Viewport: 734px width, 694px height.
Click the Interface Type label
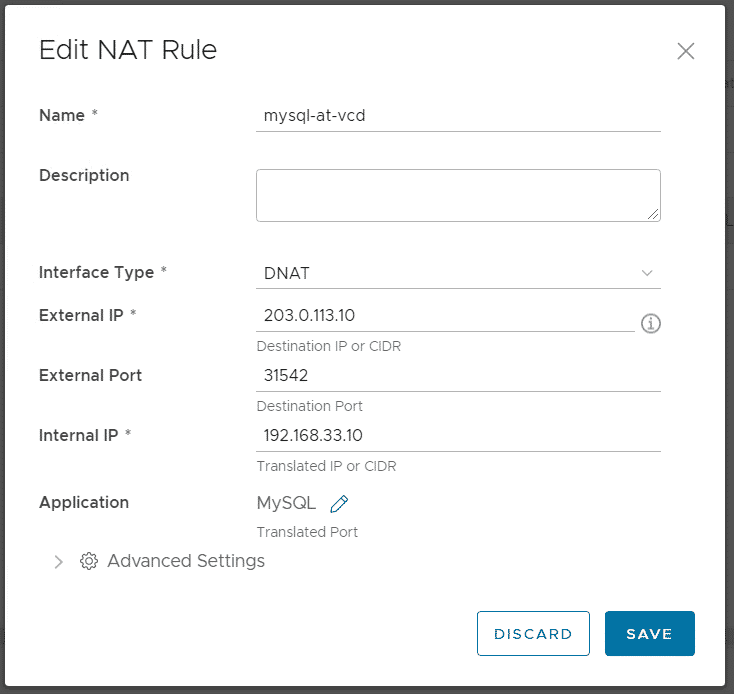(x=96, y=272)
